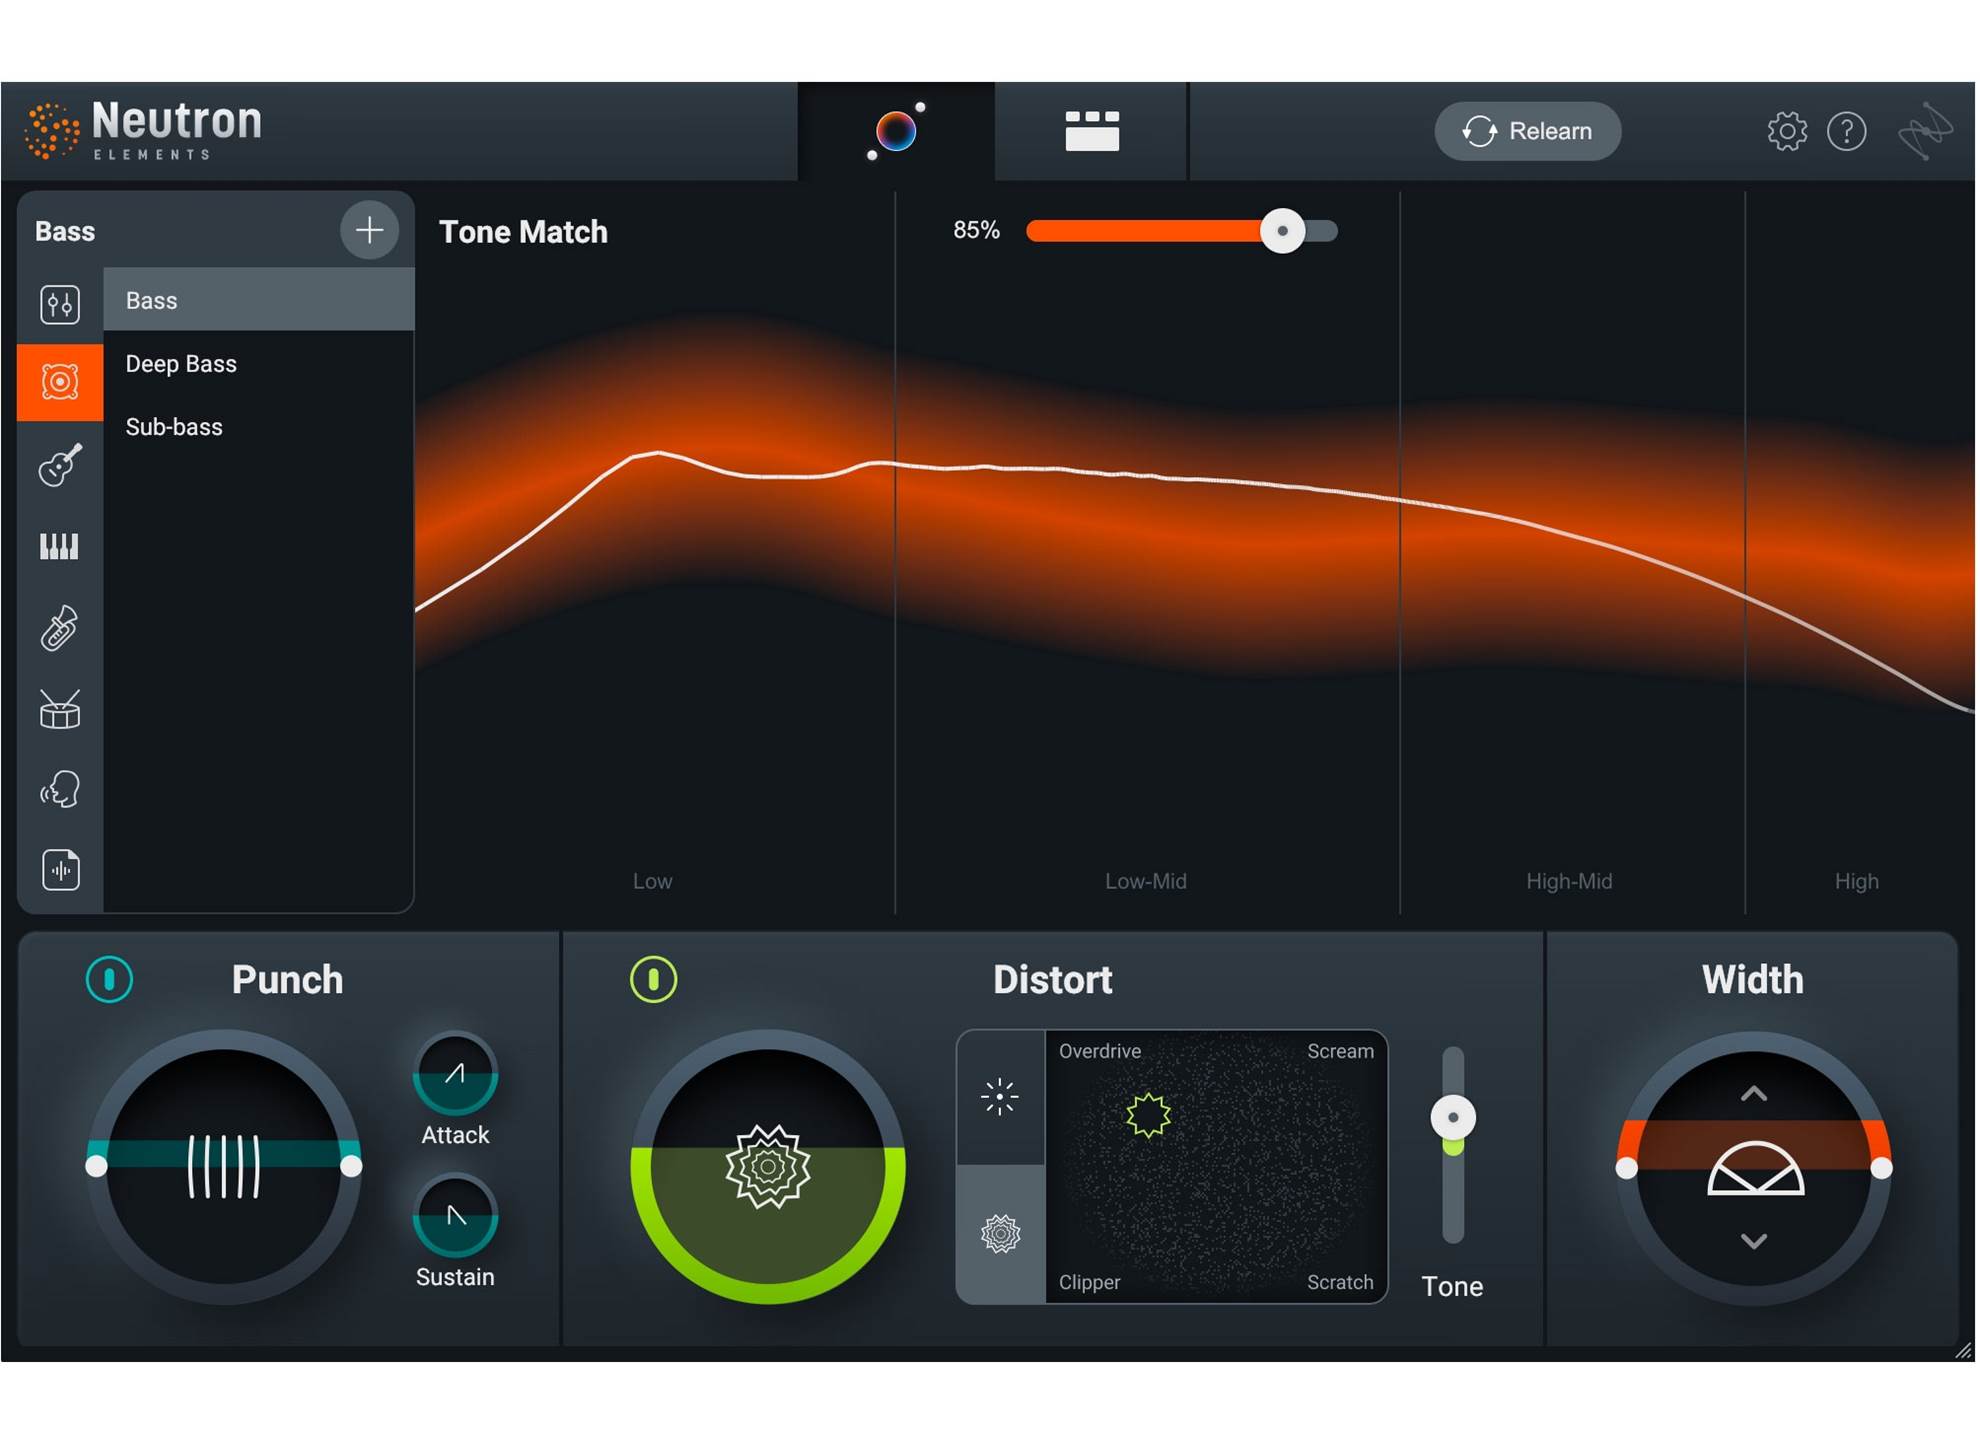The height and width of the screenshot is (1440, 1980).
Task: Select the bass speaker category icon
Action: coord(60,382)
